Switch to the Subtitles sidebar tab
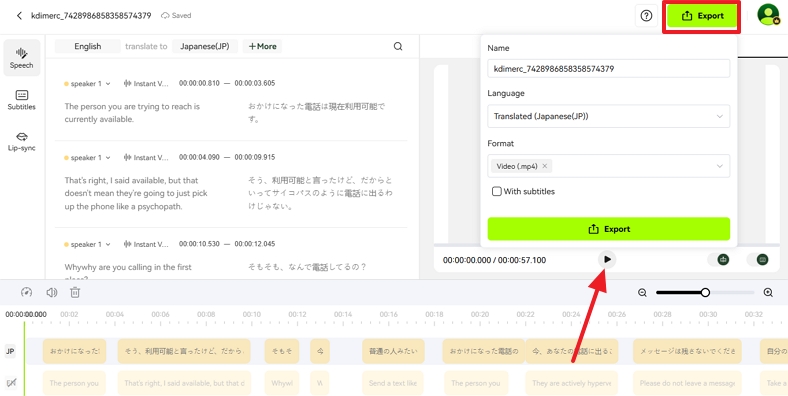The image size is (788, 396). pos(22,100)
